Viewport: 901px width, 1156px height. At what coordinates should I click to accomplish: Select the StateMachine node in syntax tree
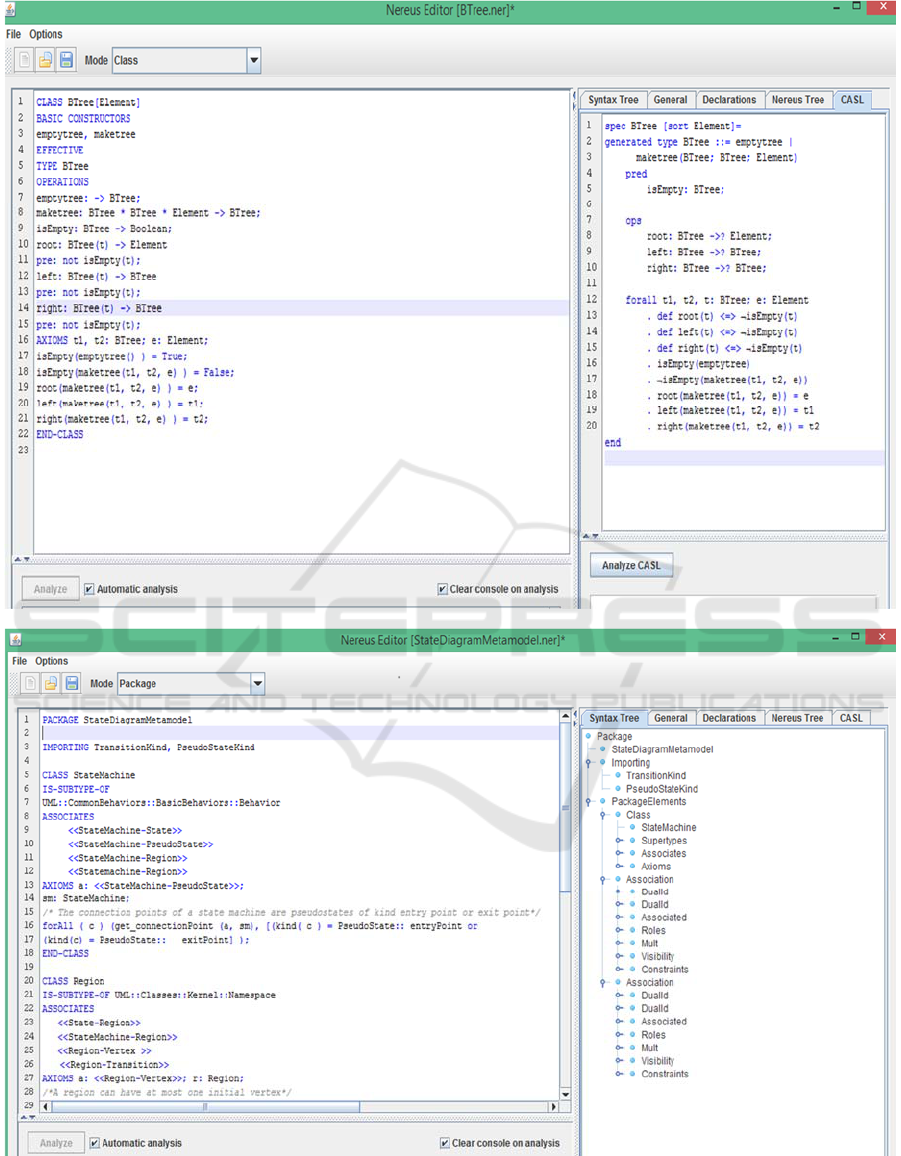coord(668,828)
